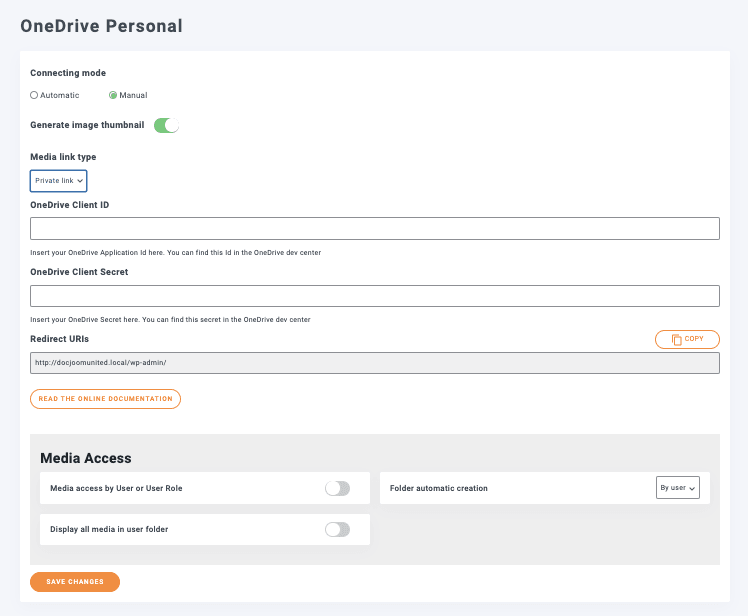Click into the OneDrive Client Secret field

click(375, 296)
